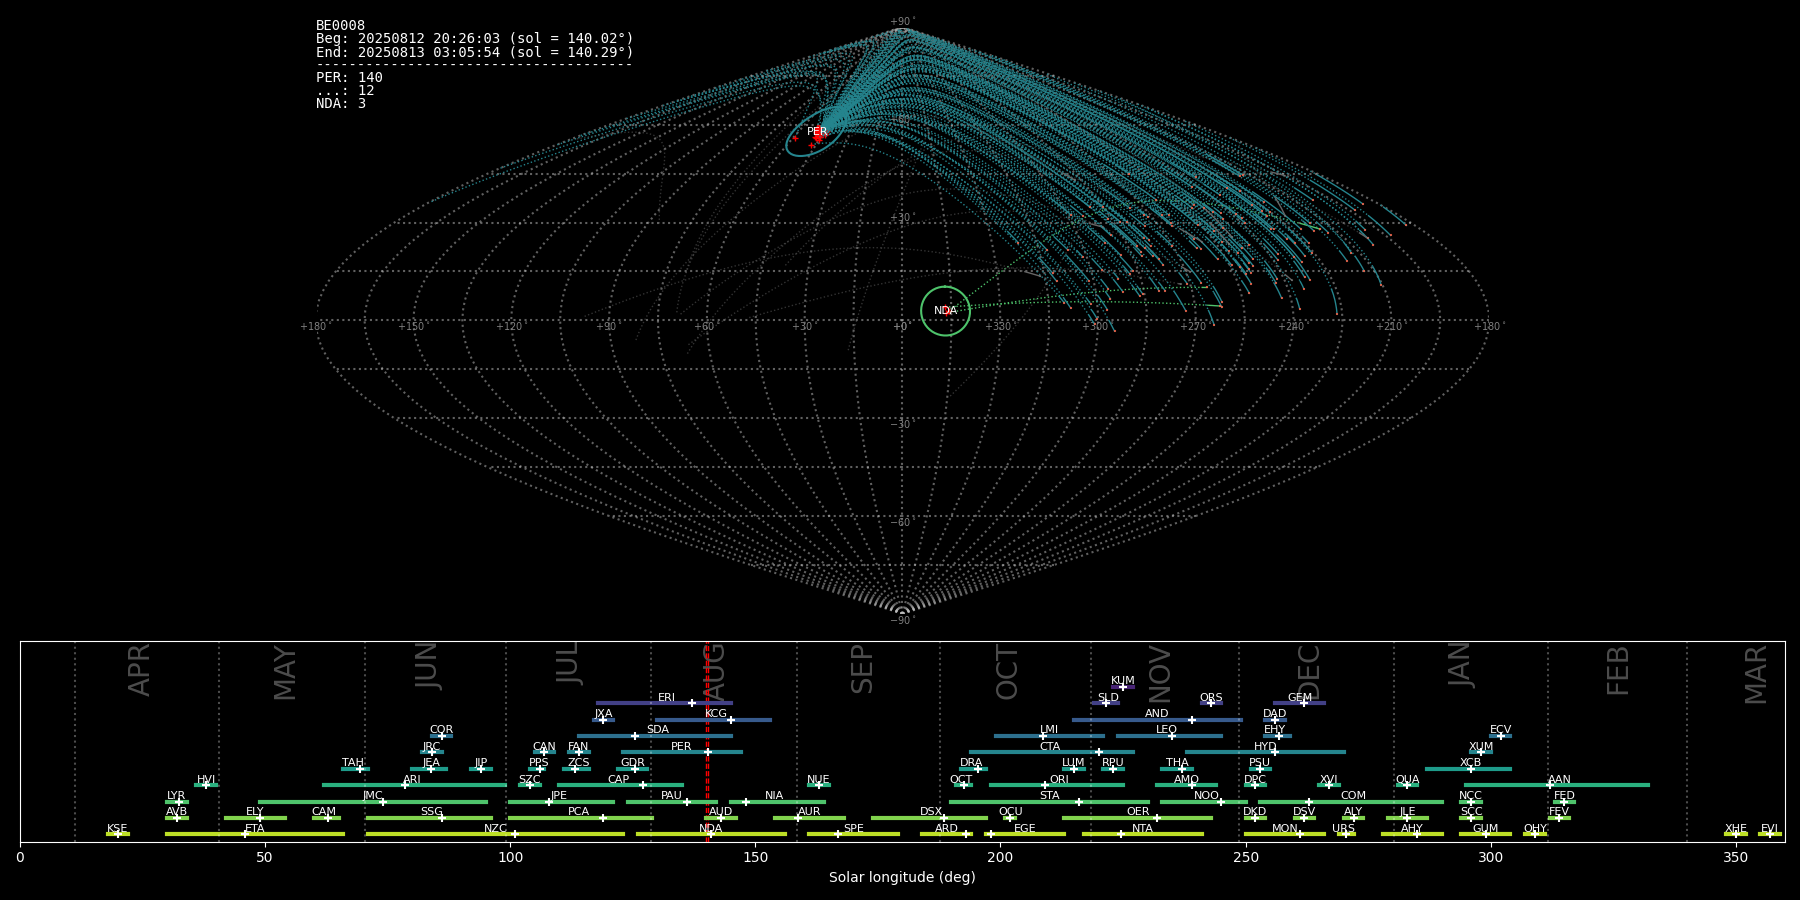
Task: Click the red dashed current solar longitude line
Action: tap(707, 741)
